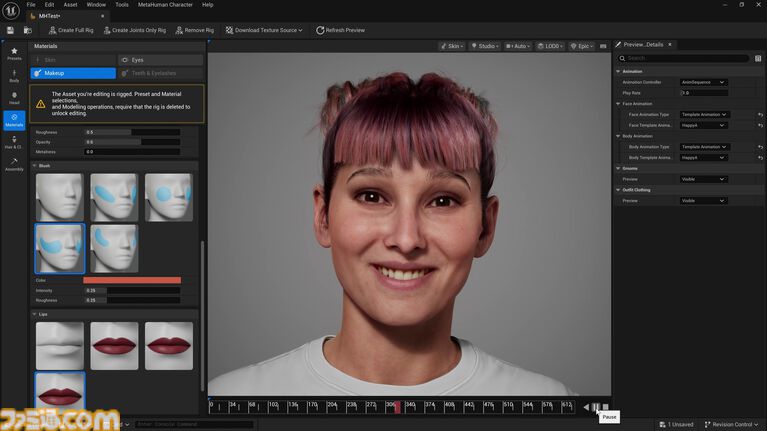Viewport: 767px width, 431px height.
Task: Open the viewport hamburger options icon
Action: pos(603,46)
